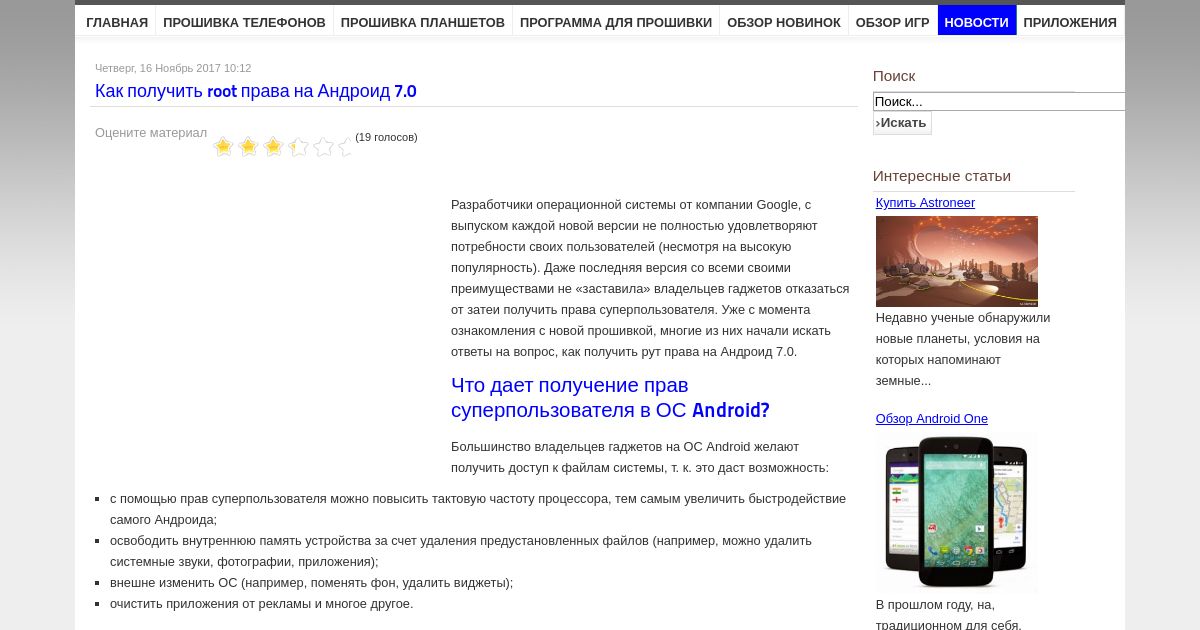Click the highlighted НОВОСТИ tab
This screenshot has height=630, width=1200.
coord(977,22)
